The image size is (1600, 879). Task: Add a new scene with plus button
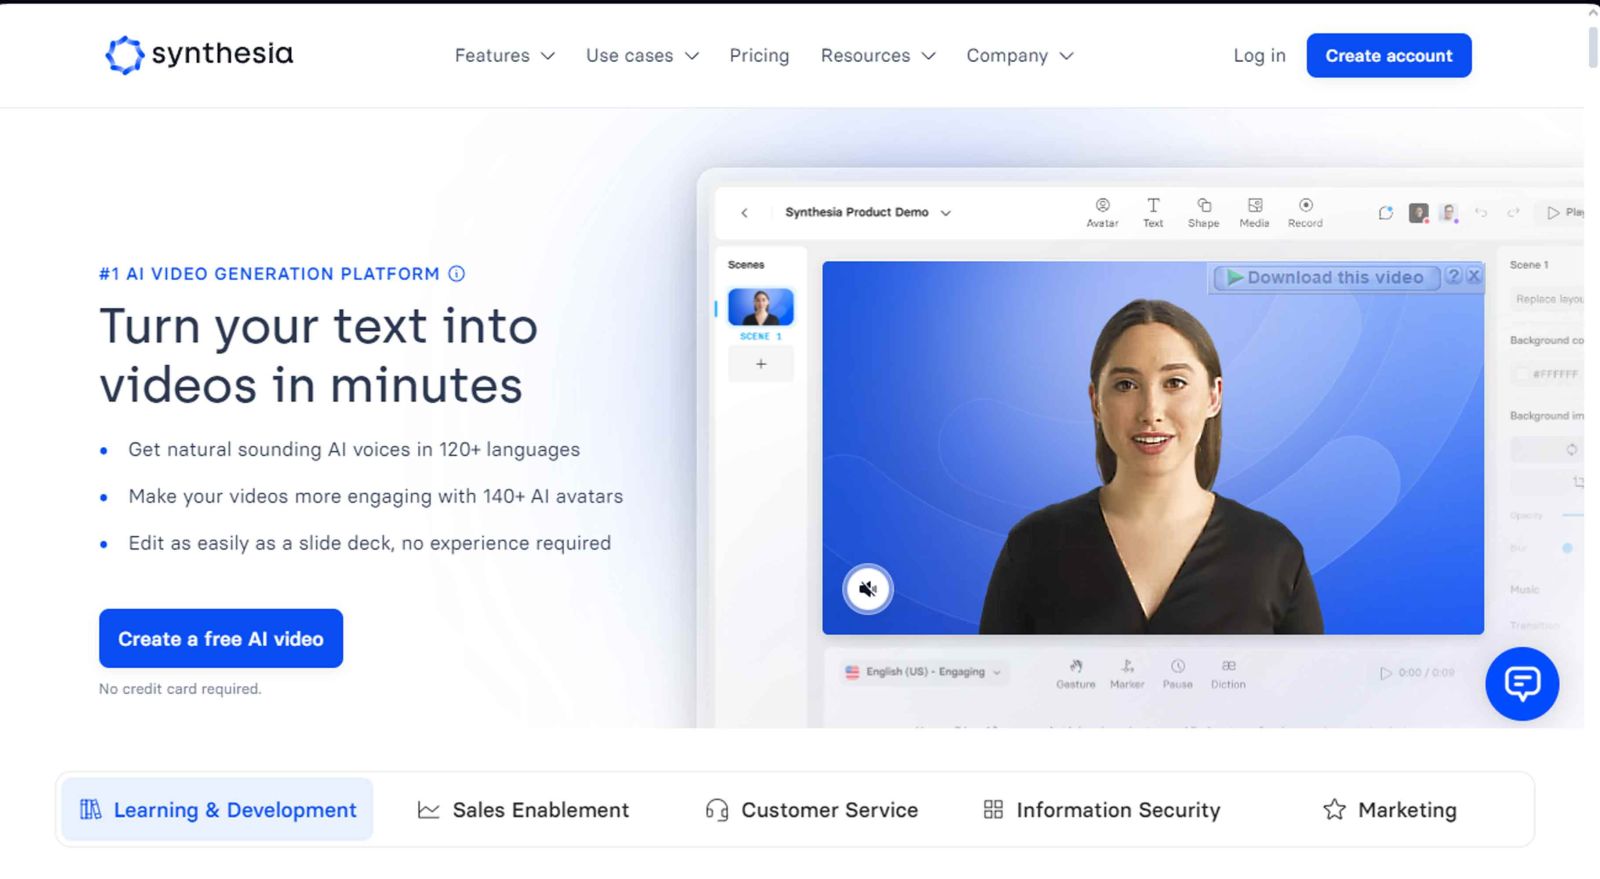tap(761, 364)
